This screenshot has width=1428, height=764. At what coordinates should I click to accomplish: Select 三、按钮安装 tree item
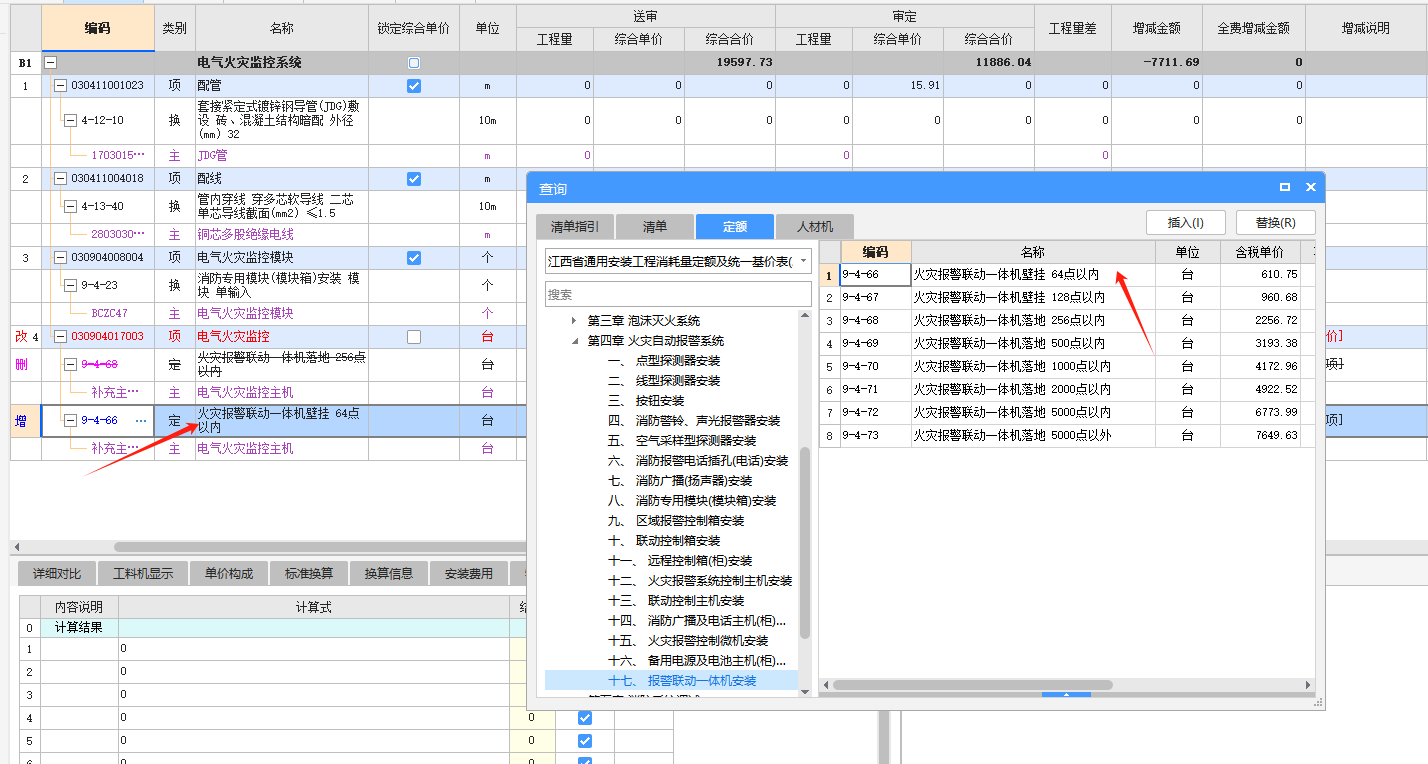[x=646, y=401]
